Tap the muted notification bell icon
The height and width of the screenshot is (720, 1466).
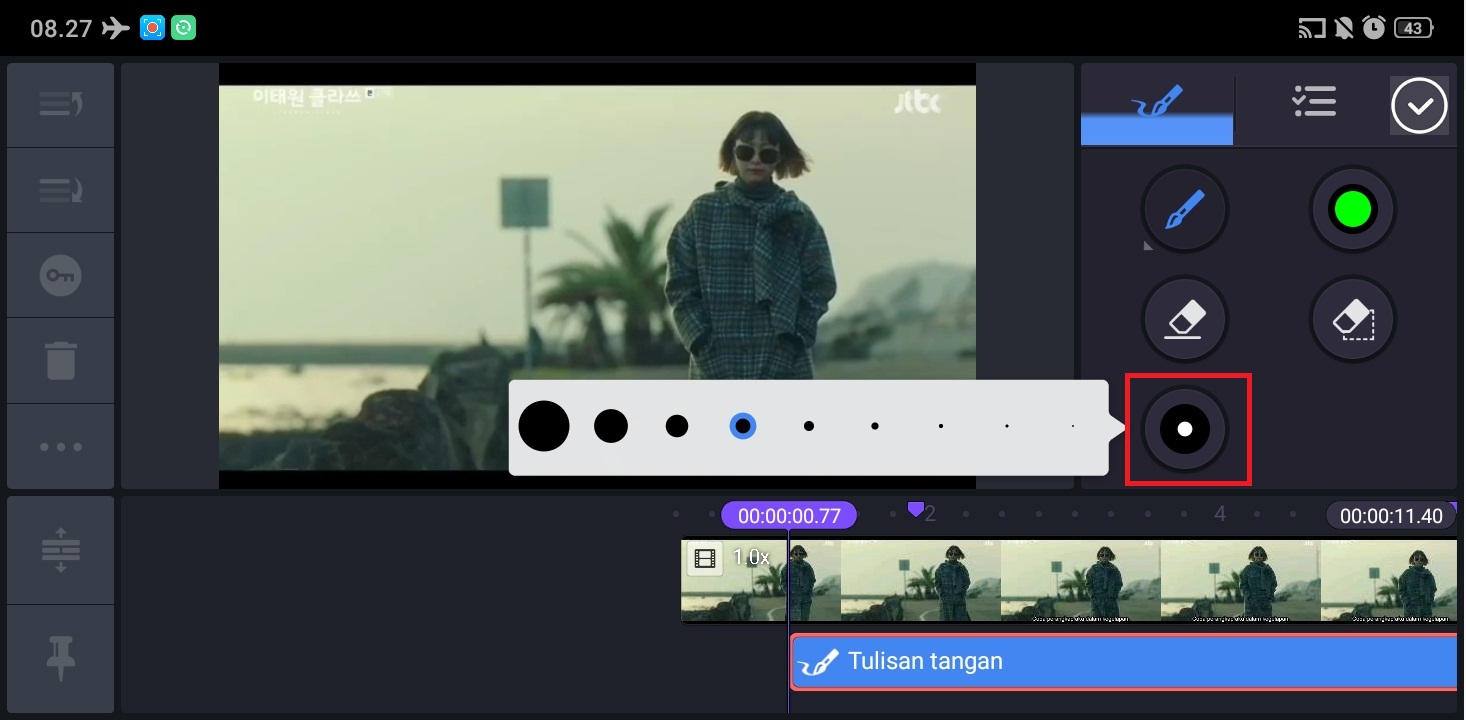[1344, 28]
